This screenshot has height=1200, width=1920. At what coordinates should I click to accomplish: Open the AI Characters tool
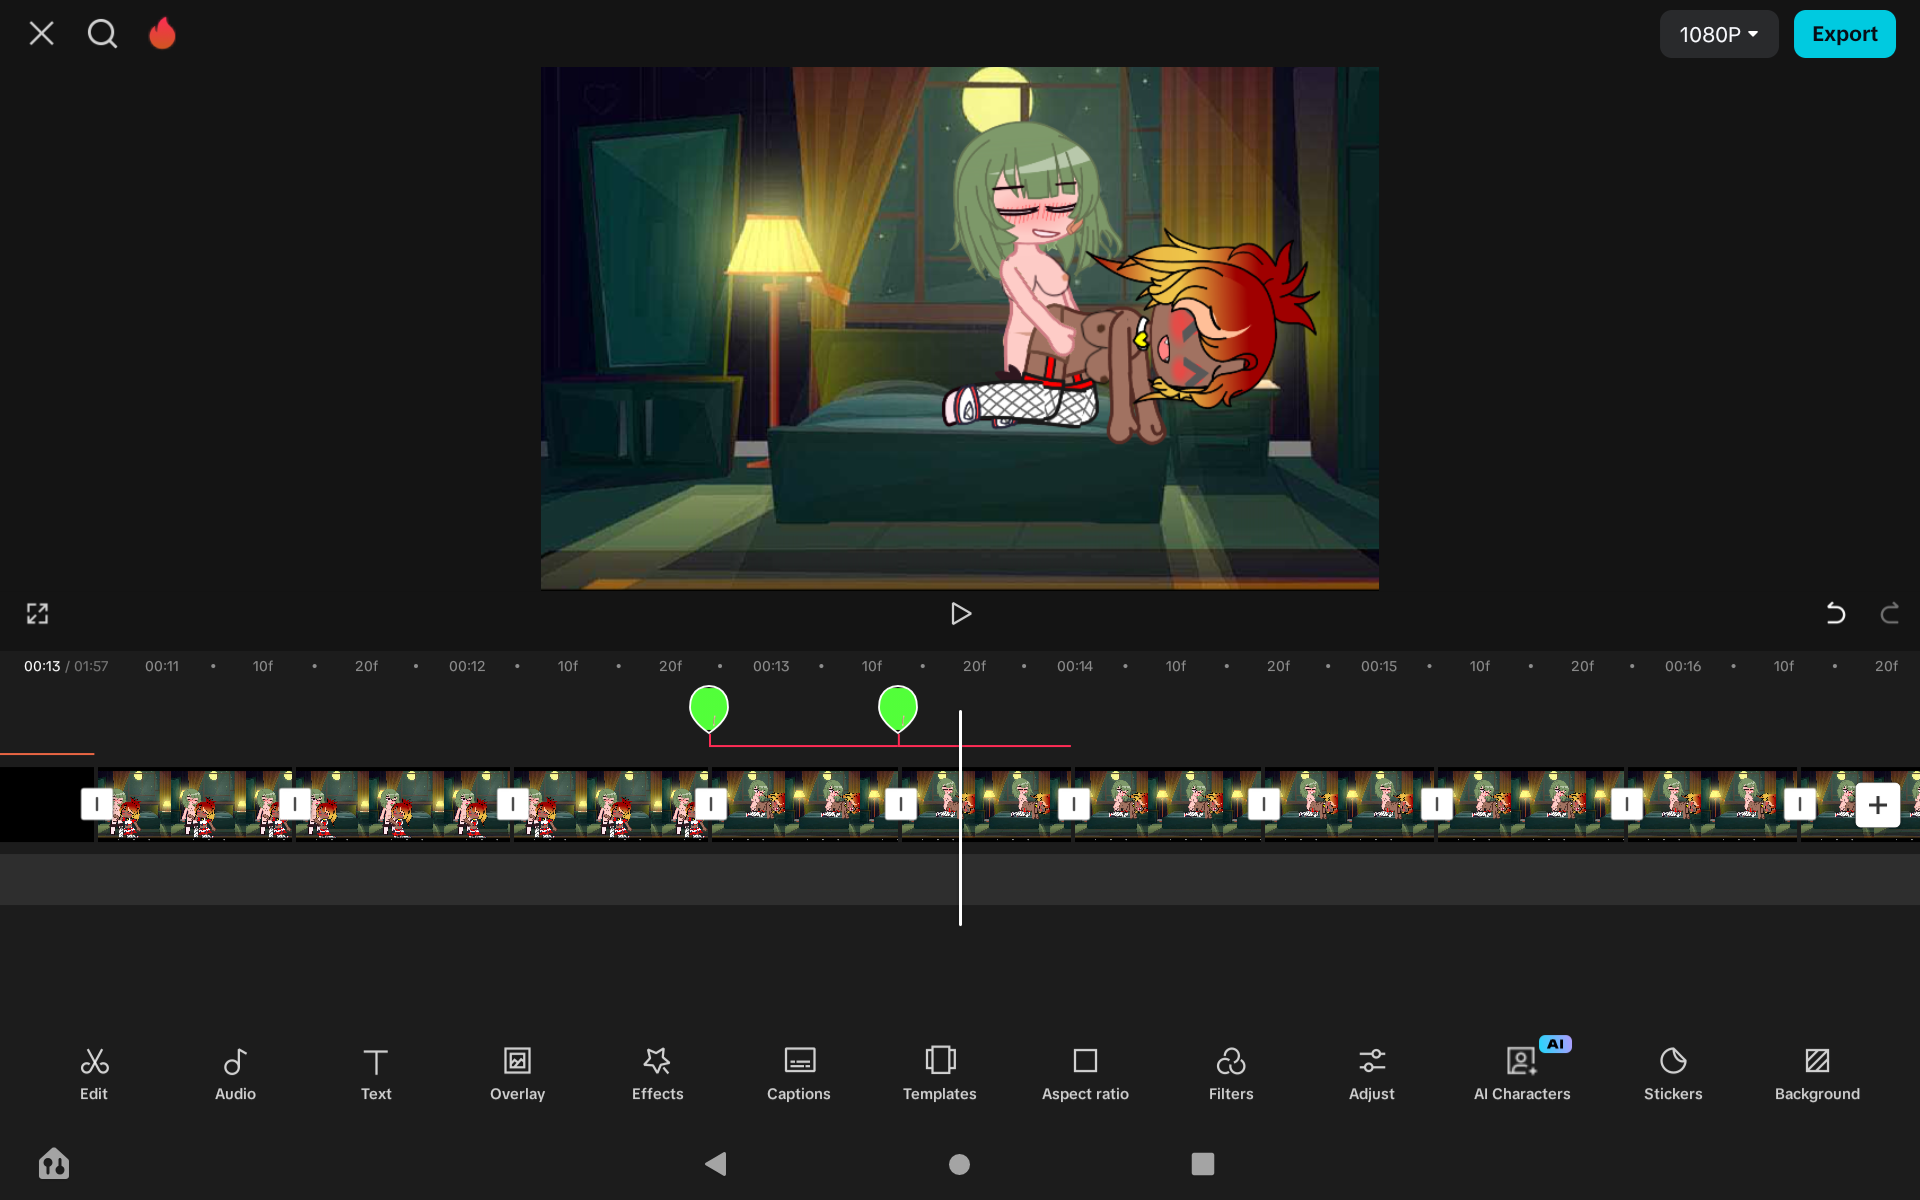click(1521, 1072)
